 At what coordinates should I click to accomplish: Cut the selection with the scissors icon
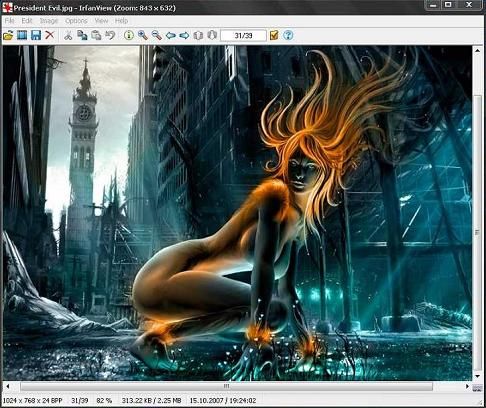pyautogui.click(x=68, y=35)
